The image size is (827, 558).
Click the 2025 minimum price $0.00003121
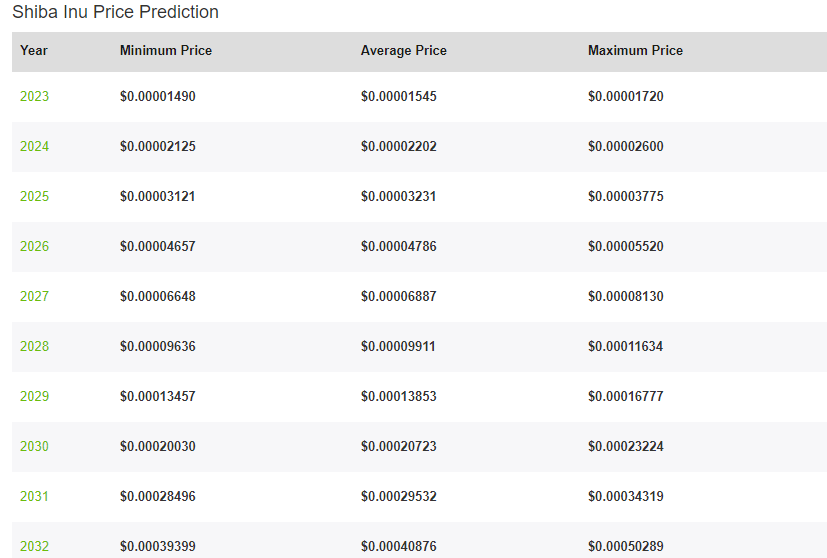(158, 196)
